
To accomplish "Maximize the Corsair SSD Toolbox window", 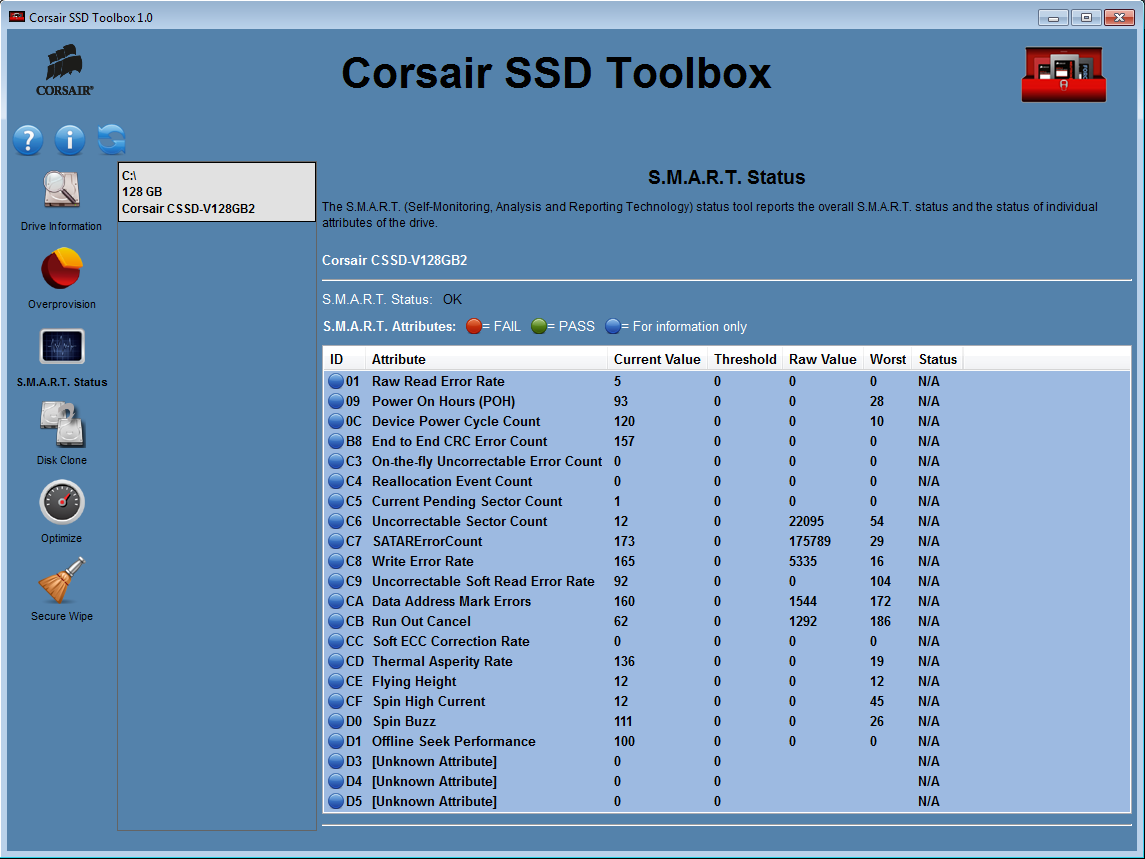I will [1086, 18].
